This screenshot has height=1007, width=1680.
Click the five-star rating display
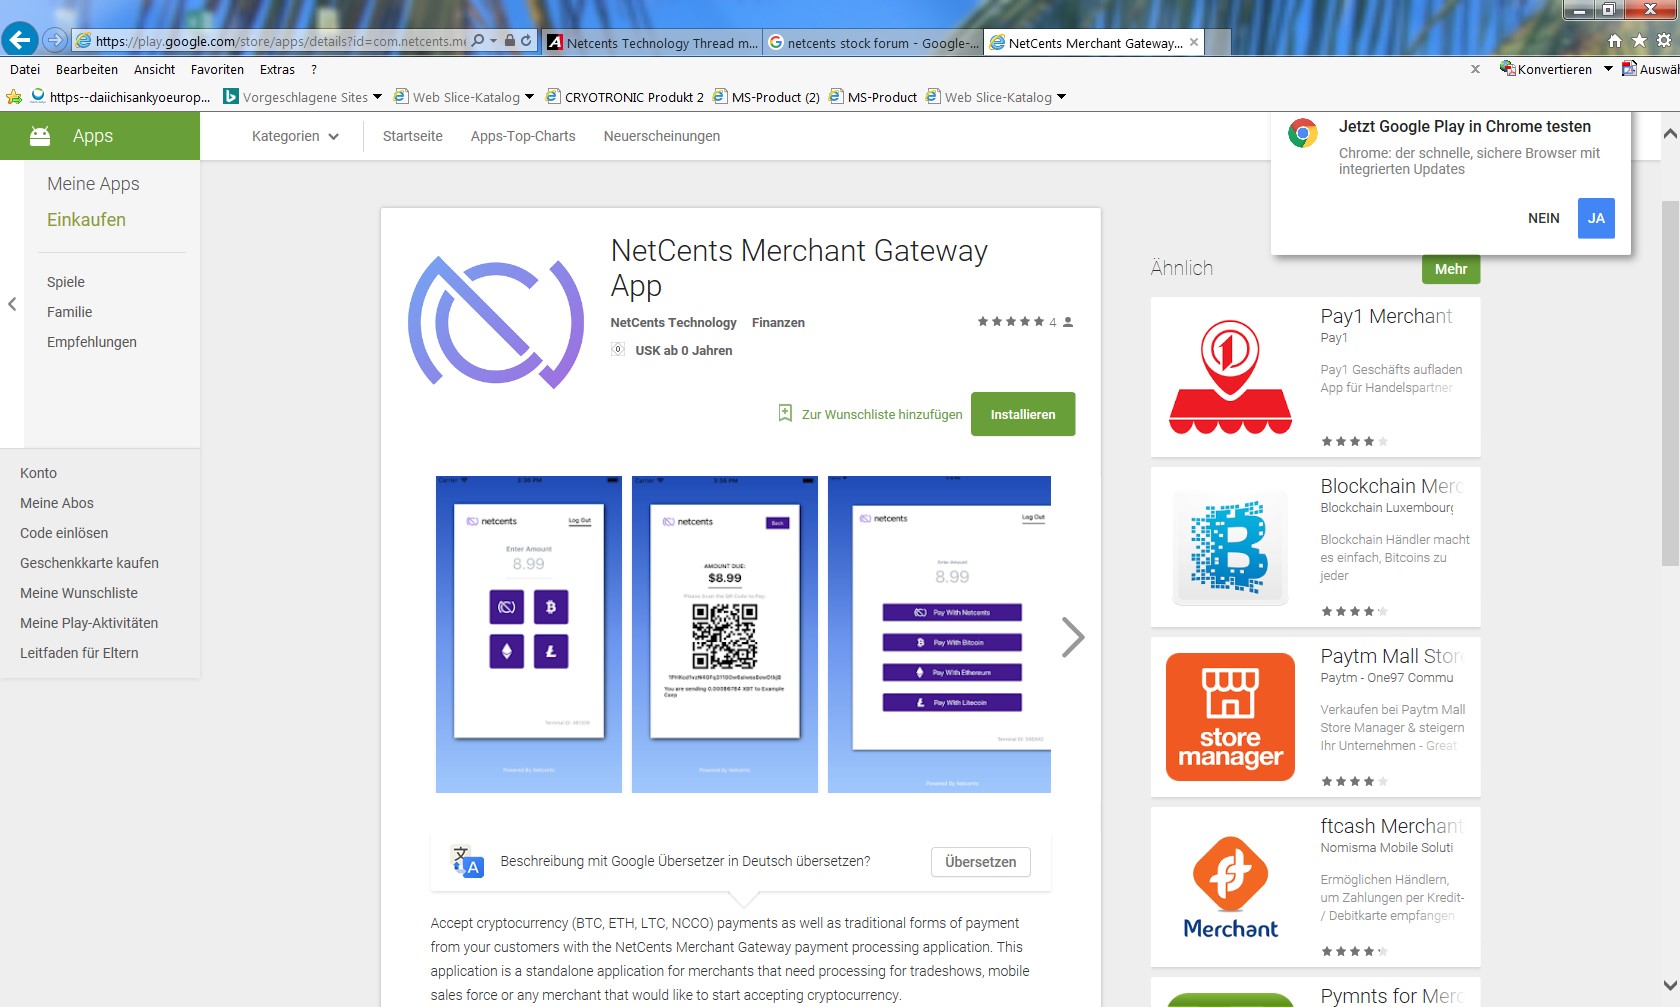[x=1010, y=322]
